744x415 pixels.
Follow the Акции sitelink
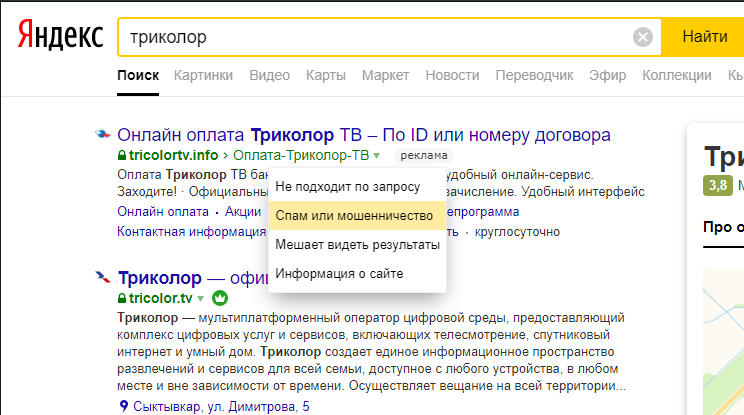click(243, 212)
